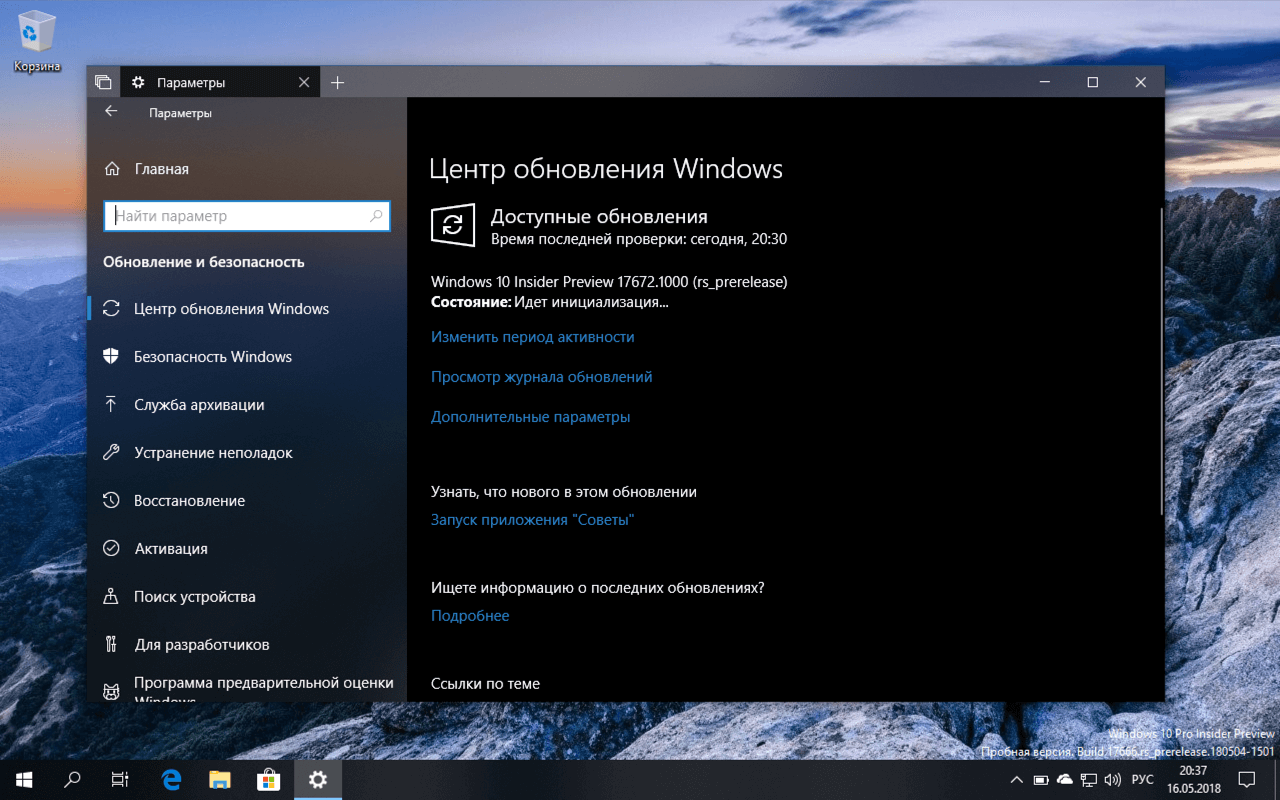Click the magnifier icon in the search box
The height and width of the screenshot is (800, 1280).
[x=377, y=216]
